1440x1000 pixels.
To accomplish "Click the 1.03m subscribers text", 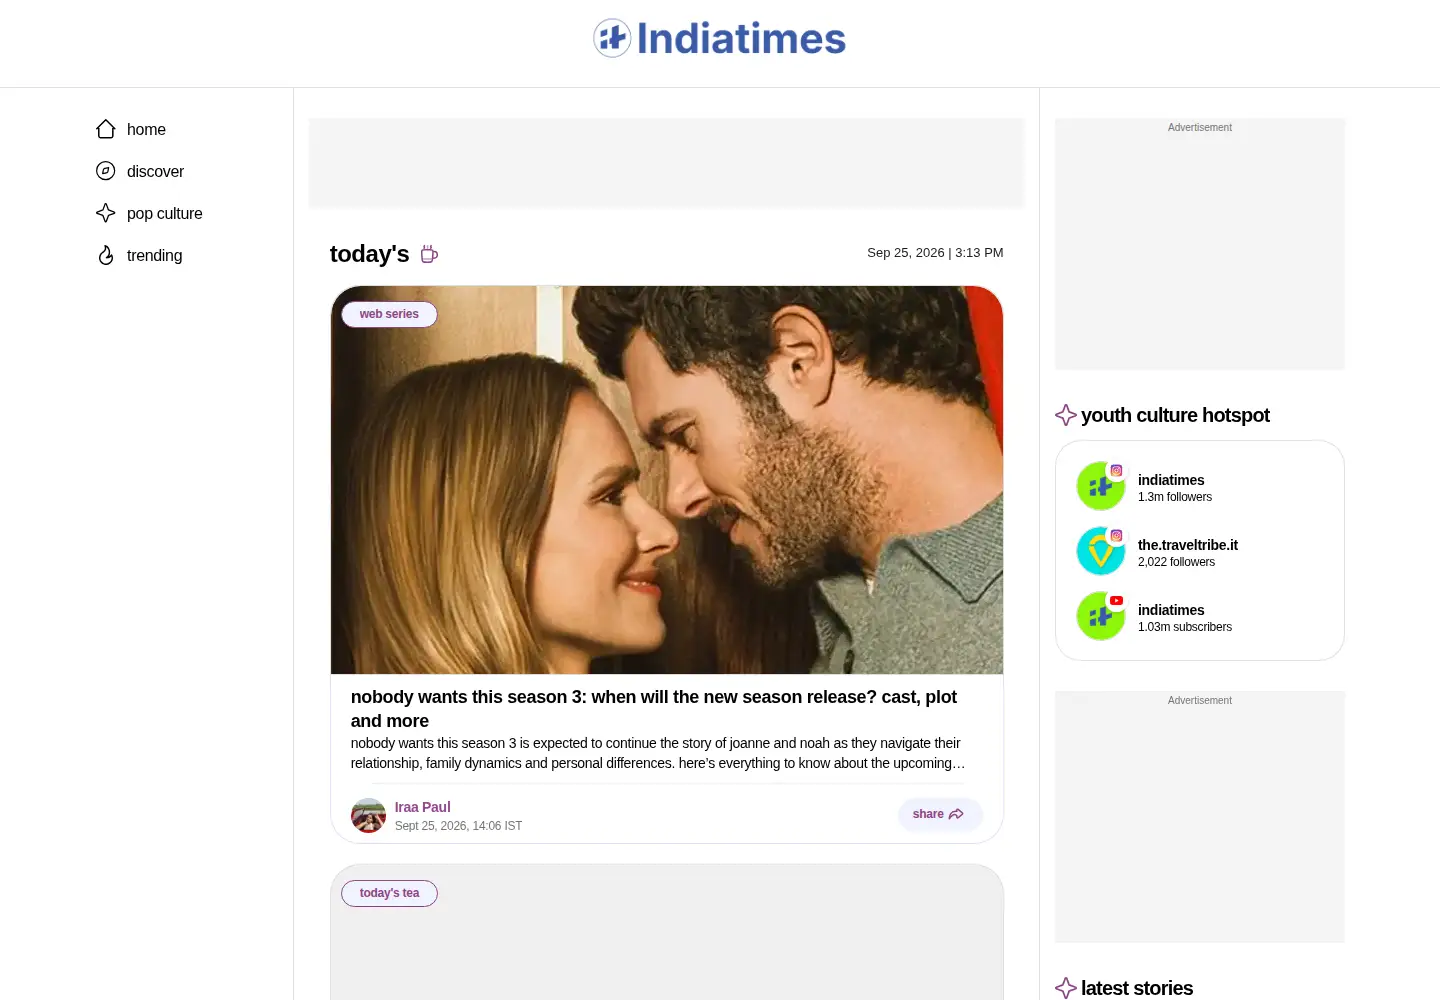I will 1185,627.
